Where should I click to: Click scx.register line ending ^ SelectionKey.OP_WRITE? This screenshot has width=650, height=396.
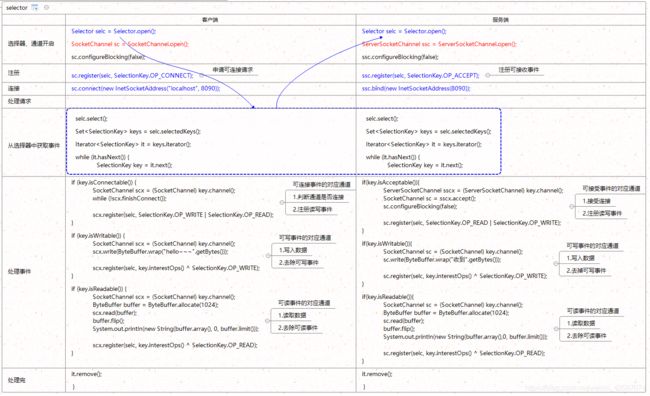pos(176,268)
